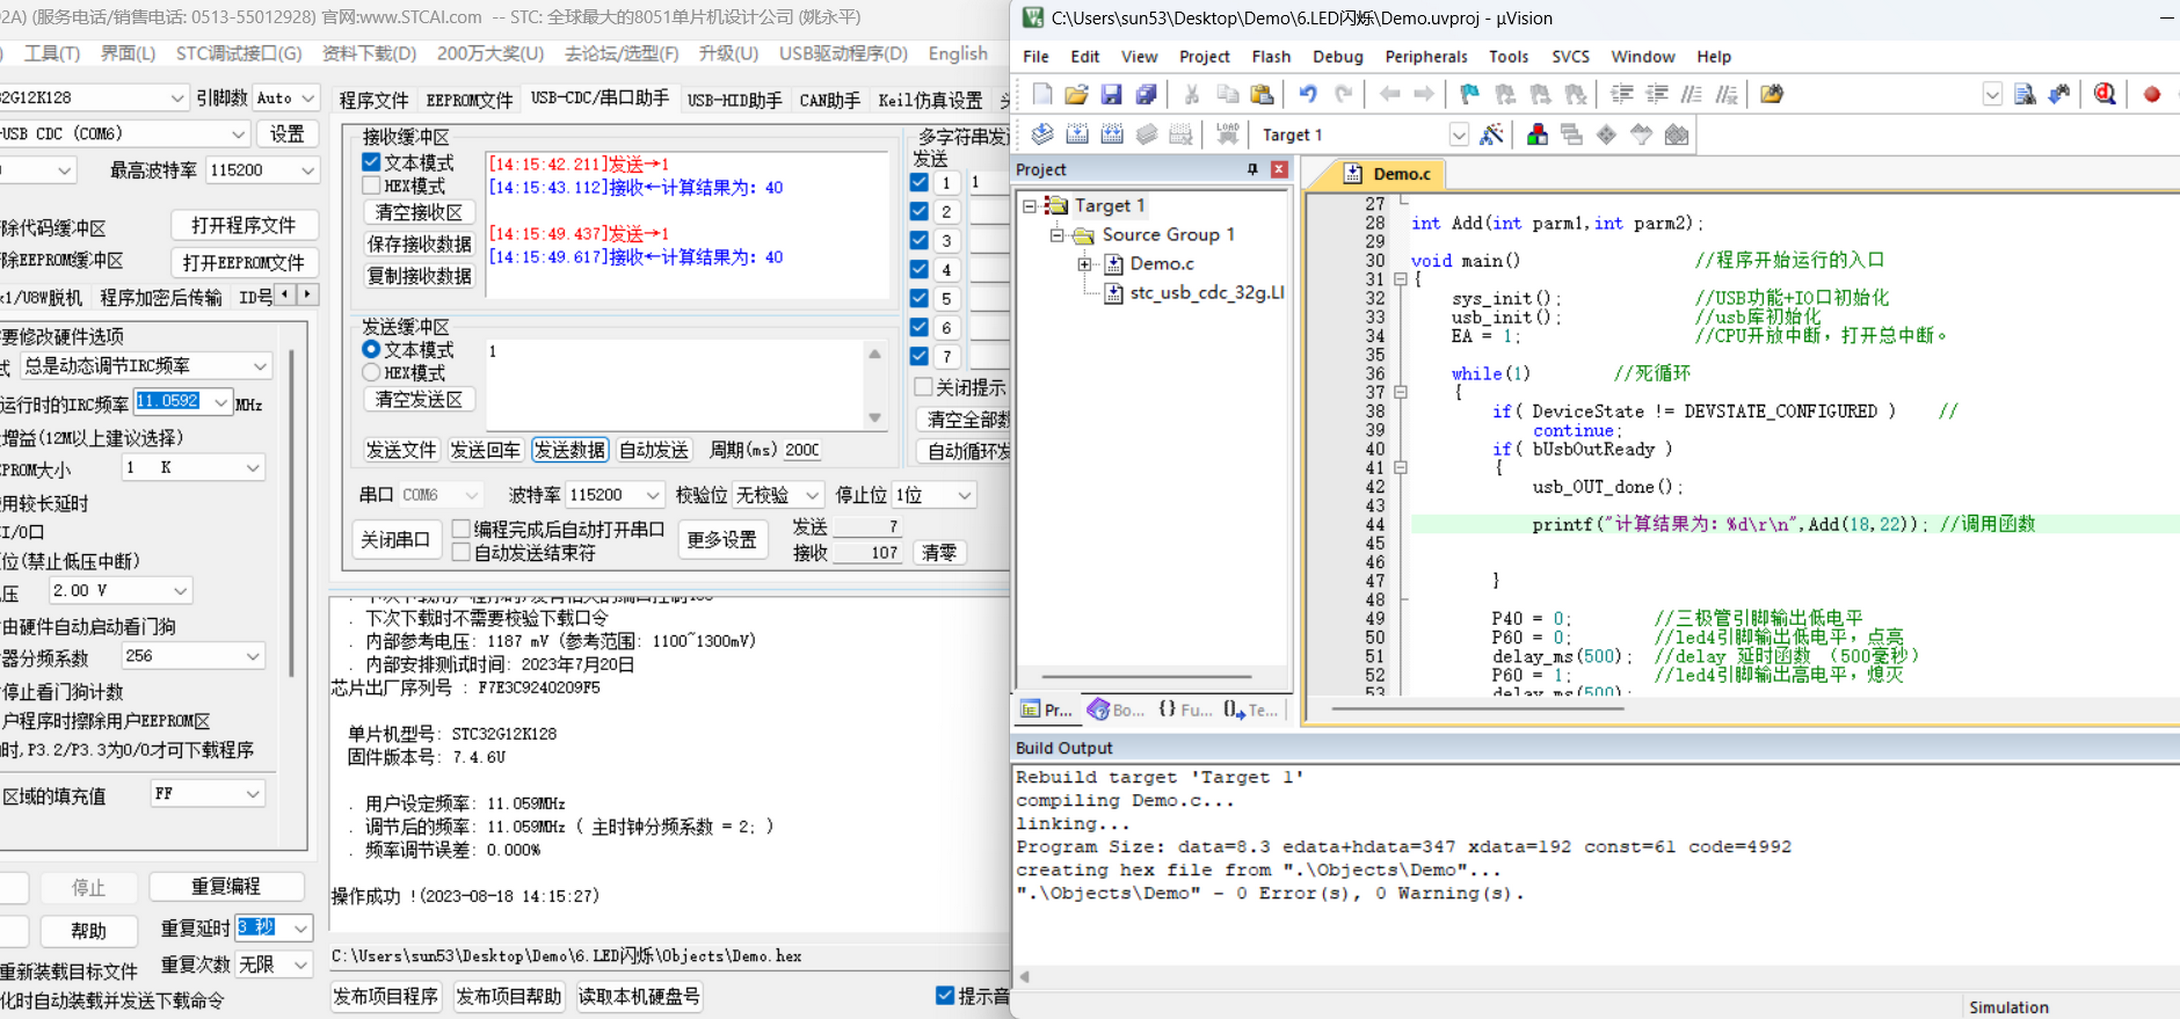This screenshot has width=2180, height=1019.
Task: Insert breakpoint with red circle icon
Action: [x=2151, y=94]
